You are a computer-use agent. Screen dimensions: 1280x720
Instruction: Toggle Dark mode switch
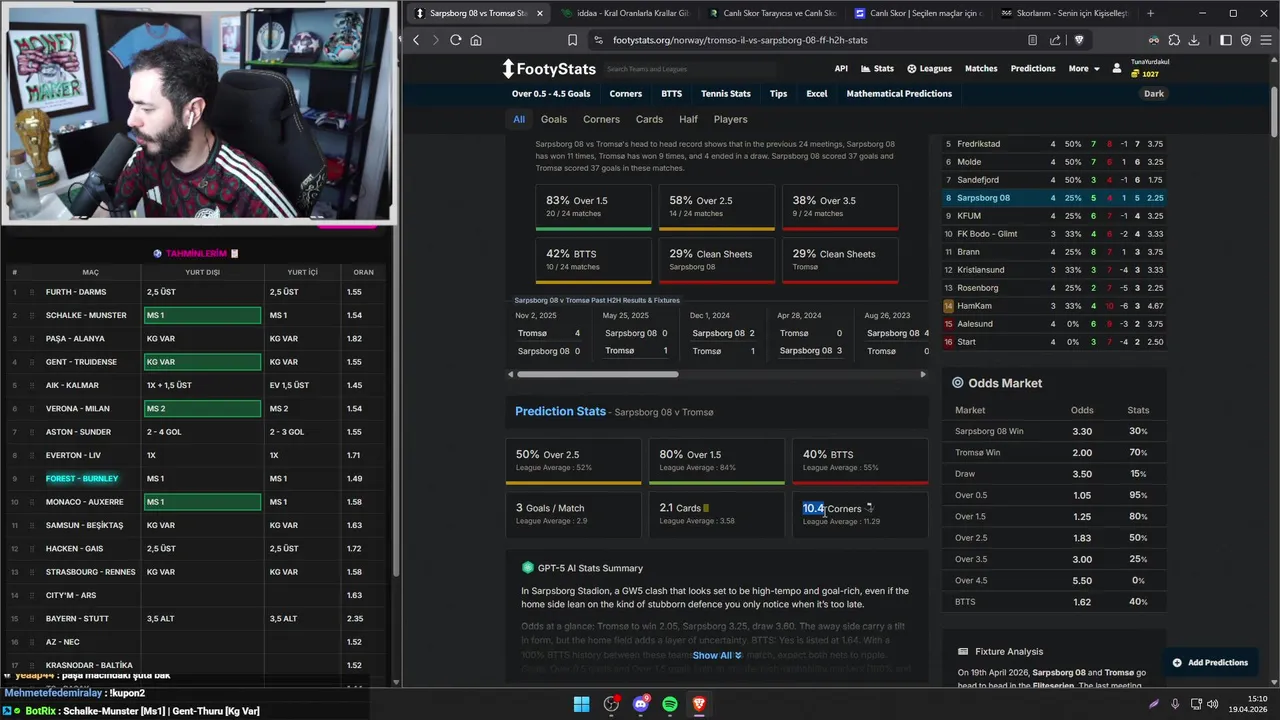tap(1154, 94)
